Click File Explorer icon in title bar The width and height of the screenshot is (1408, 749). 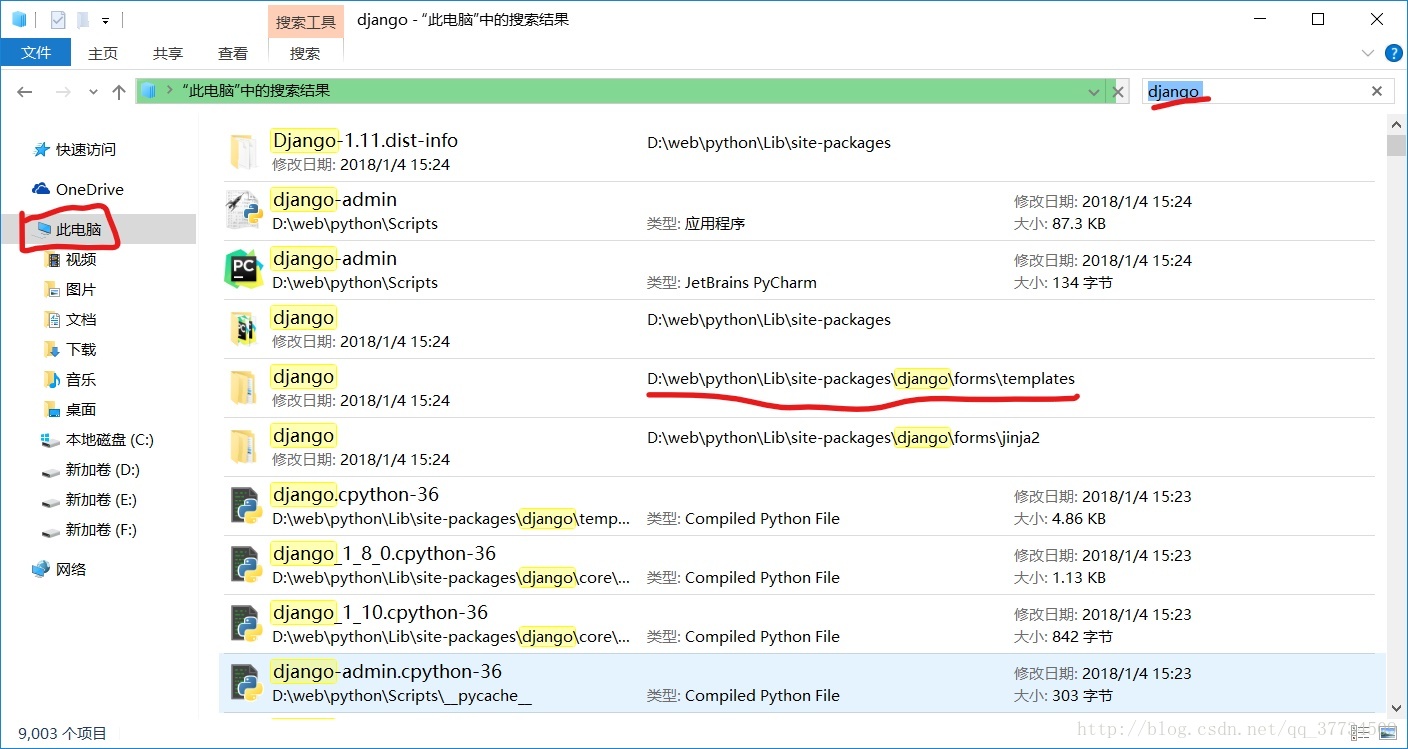point(19,19)
